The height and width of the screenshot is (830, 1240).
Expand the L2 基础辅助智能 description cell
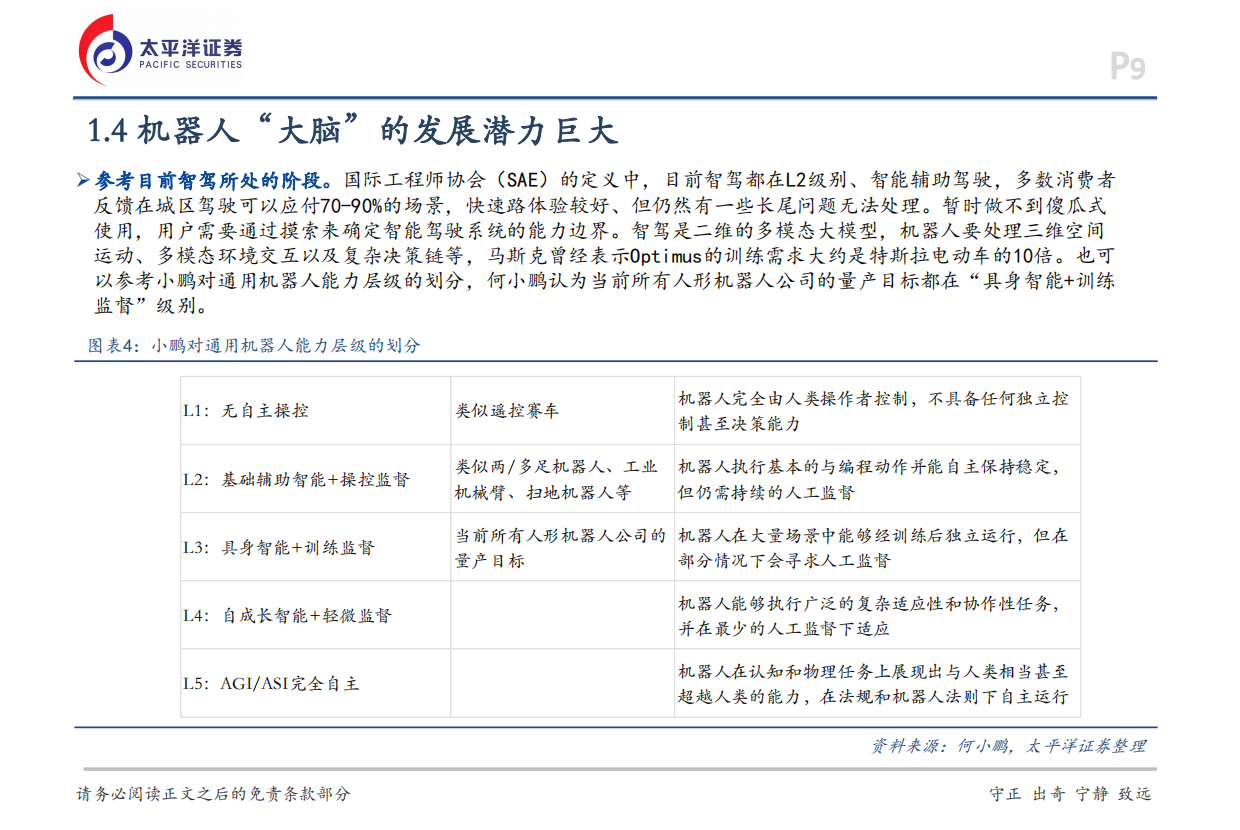point(875,479)
